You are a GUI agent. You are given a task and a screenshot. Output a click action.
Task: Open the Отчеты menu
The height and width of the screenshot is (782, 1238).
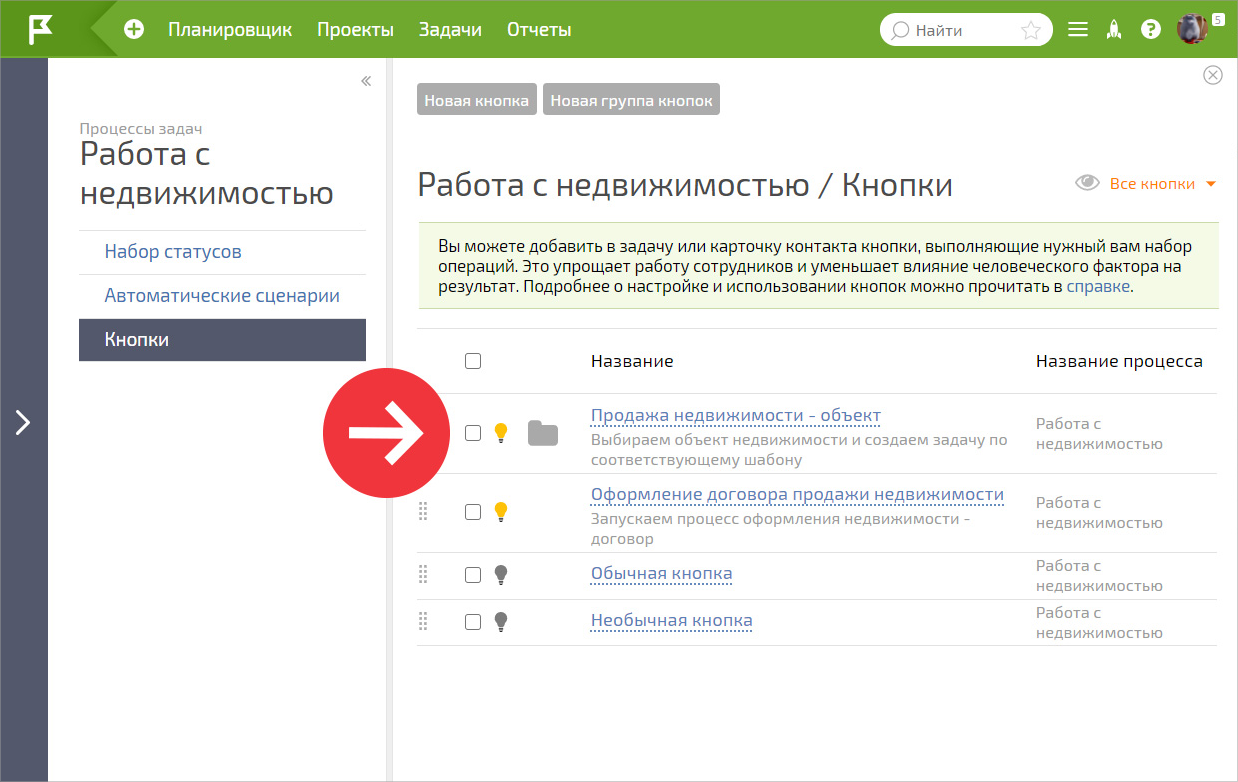pyautogui.click(x=539, y=30)
